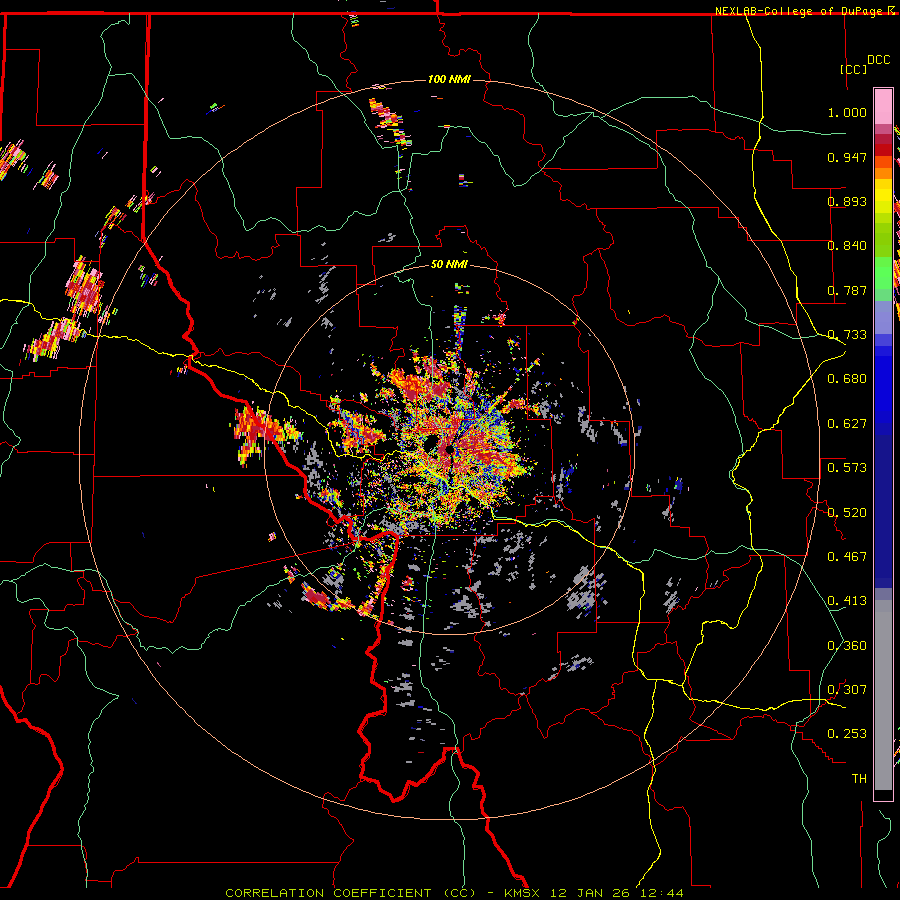Pick the yellow segment of the color bar

[883, 196]
